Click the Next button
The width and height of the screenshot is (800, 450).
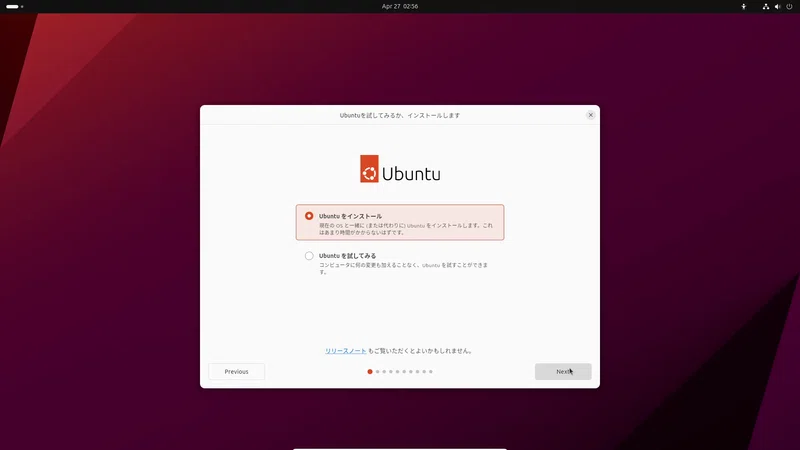coord(563,371)
